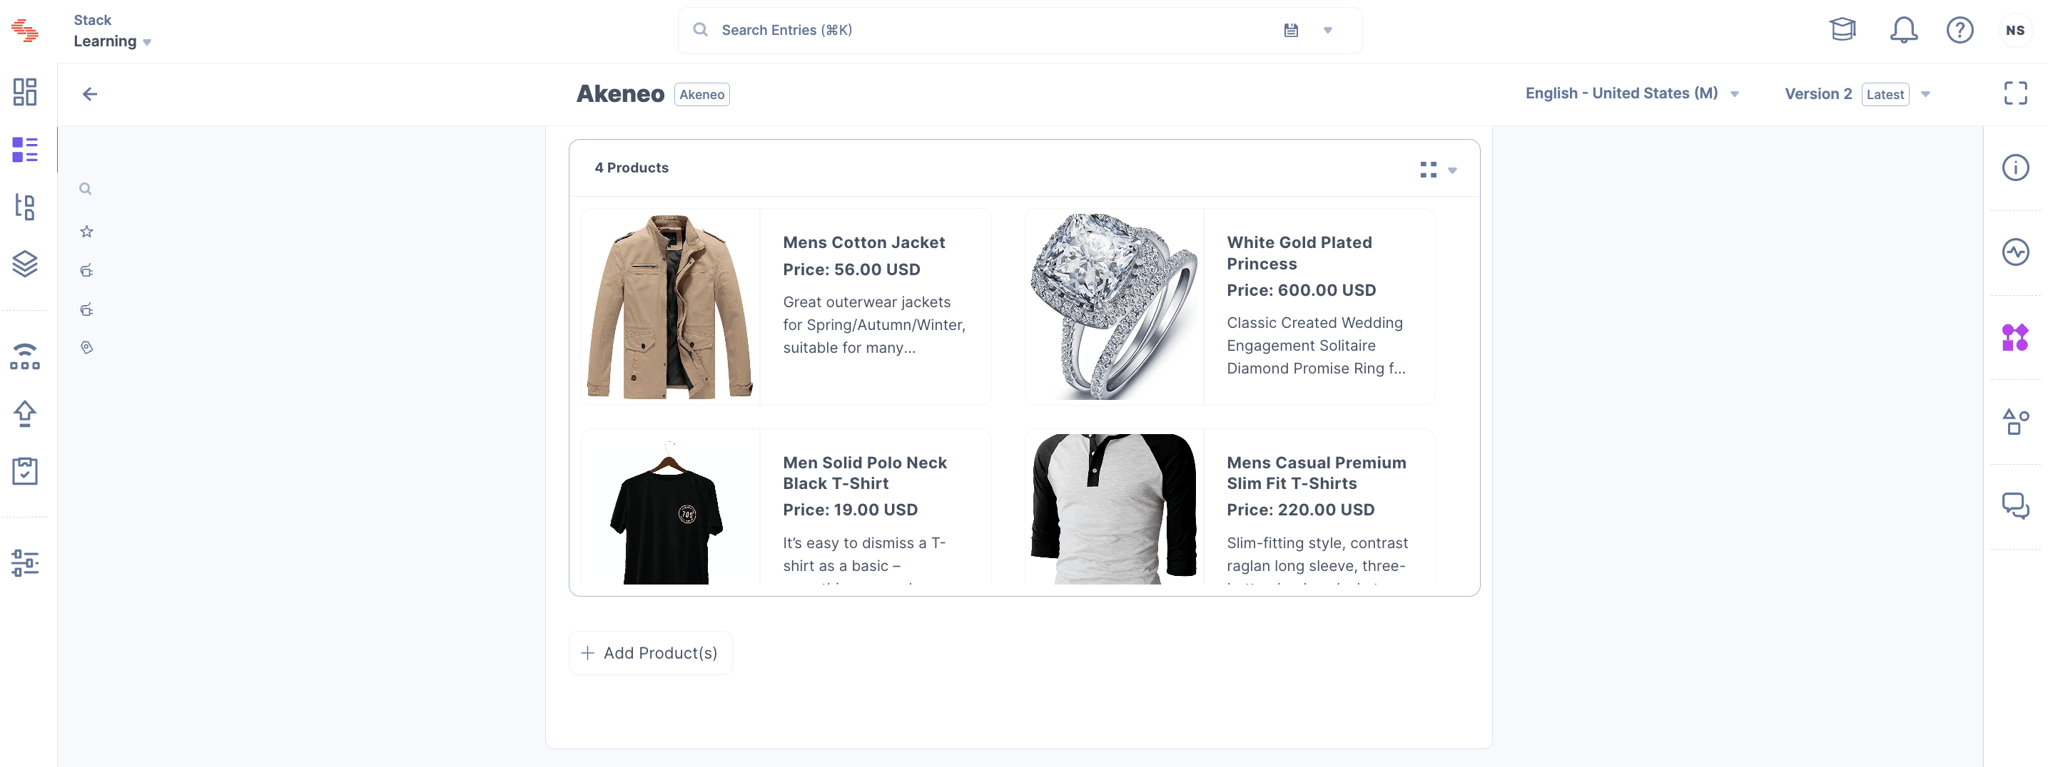The height and width of the screenshot is (767, 2048).
Task: Open the Publish Queue wifi-dots icon
Action: coord(25,356)
